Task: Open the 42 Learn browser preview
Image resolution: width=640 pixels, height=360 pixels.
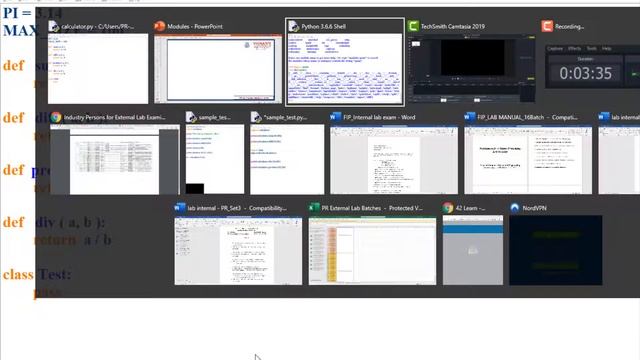Action: point(473,251)
